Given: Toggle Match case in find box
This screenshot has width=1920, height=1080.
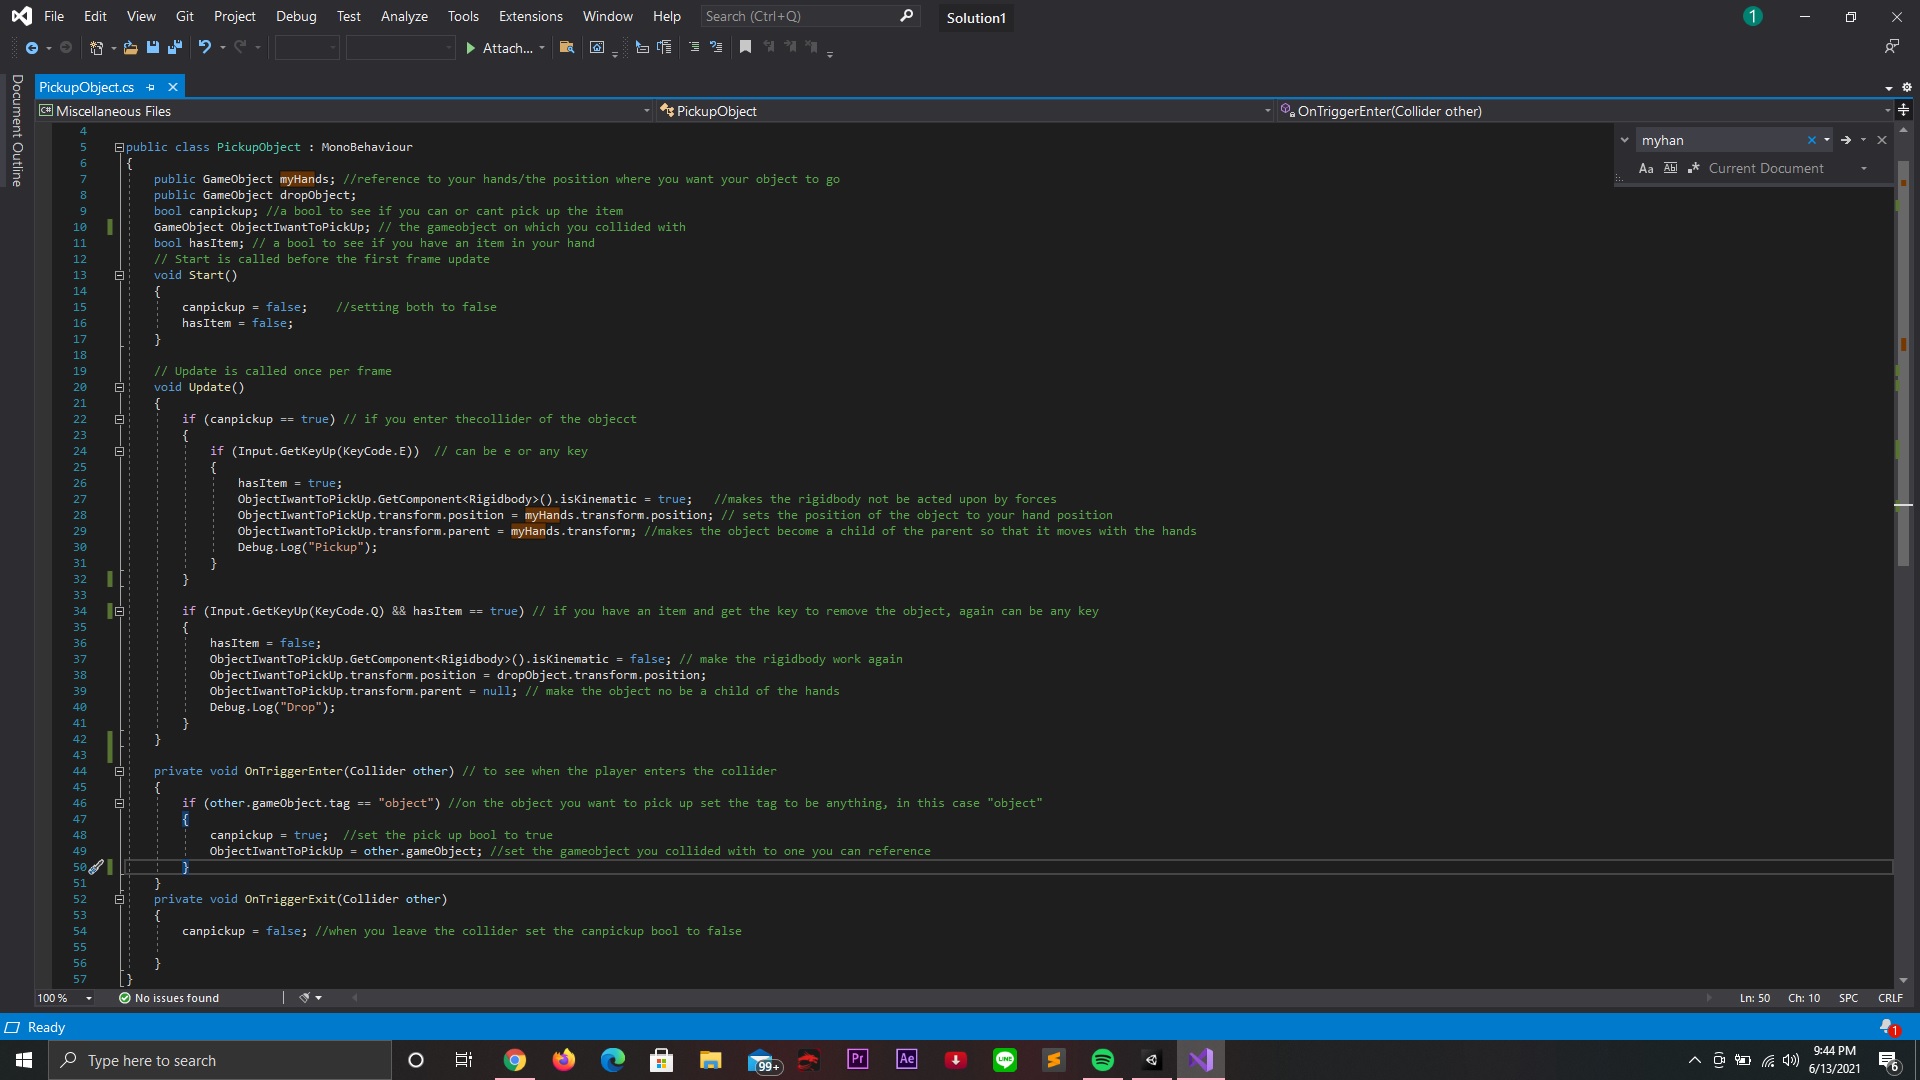Looking at the screenshot, I should 1646,168.
